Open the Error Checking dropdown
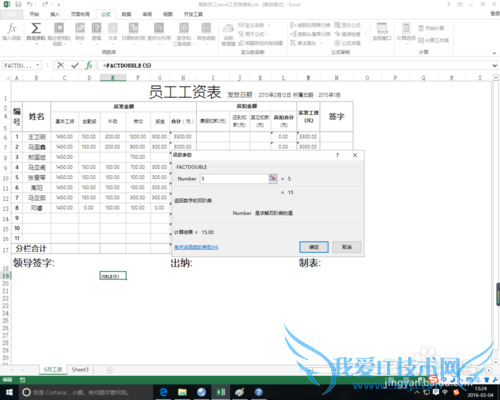 [x=365, y=34]
